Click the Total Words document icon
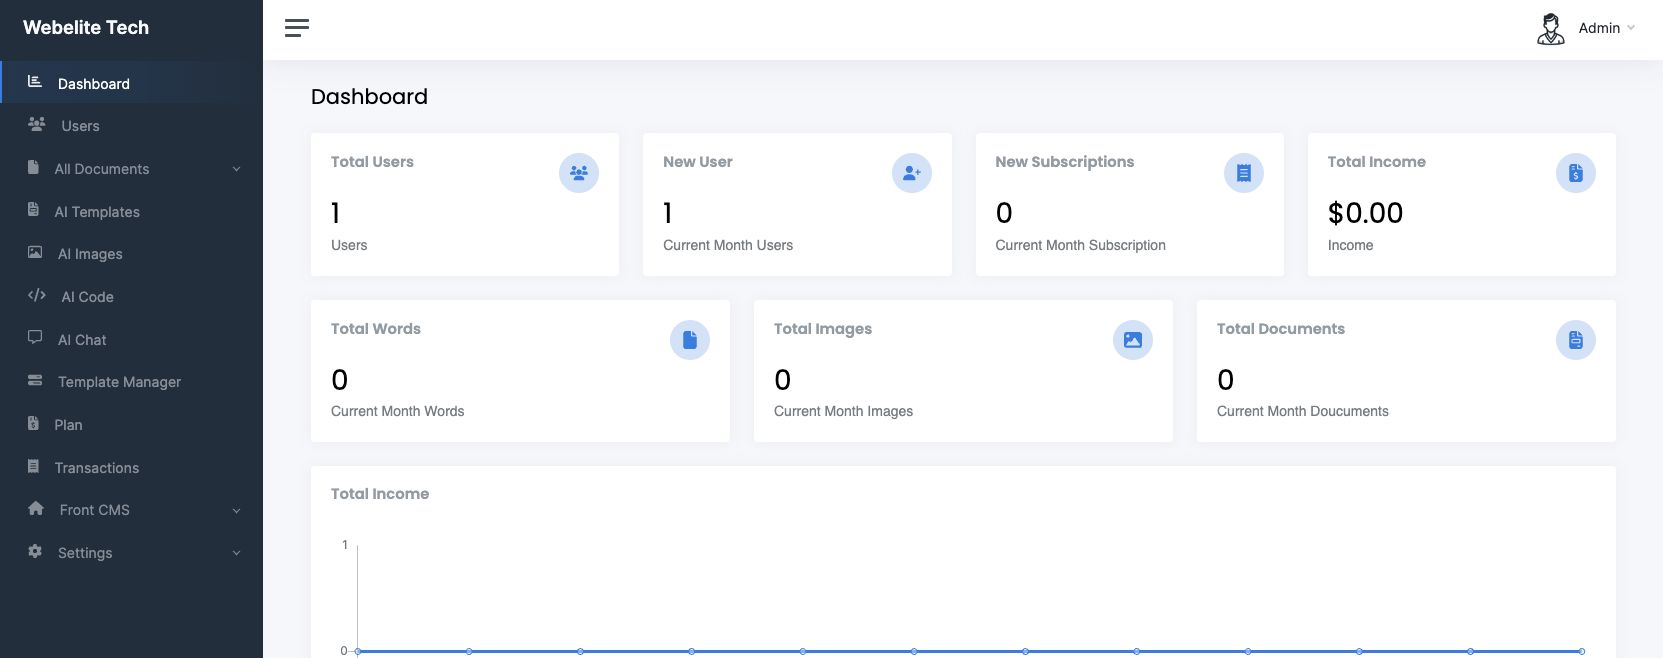The height and width of the screenshot is (658, 1663). click(x=689, y=340)
